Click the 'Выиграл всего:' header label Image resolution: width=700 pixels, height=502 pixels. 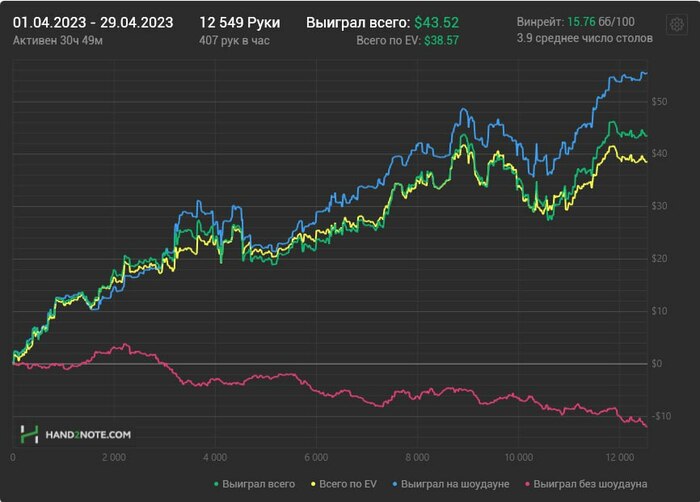(358, 23)
